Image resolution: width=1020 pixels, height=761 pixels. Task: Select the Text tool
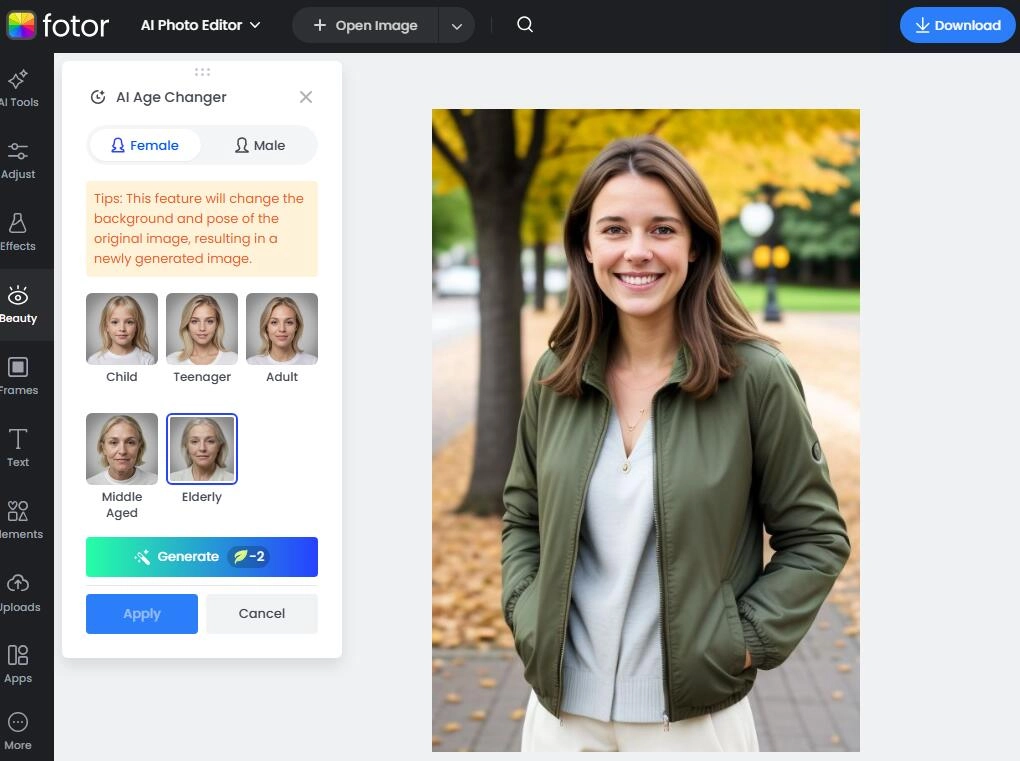(x=18, y=448)
